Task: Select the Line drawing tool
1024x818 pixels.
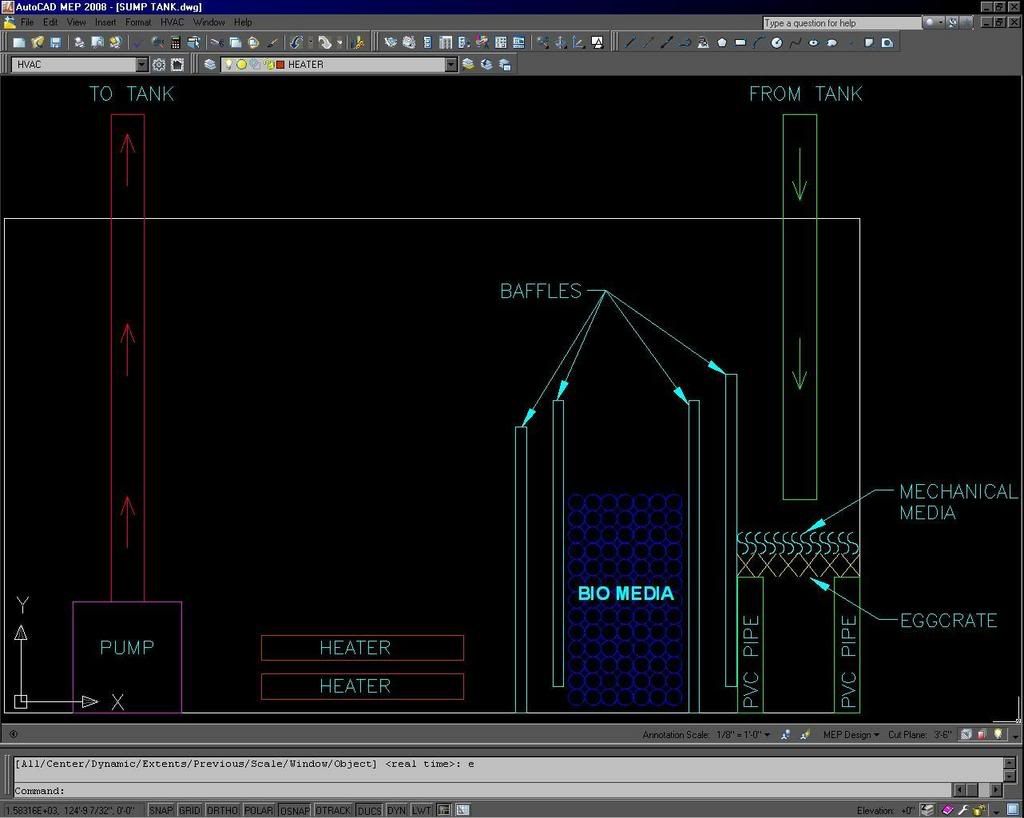Action: coord(630,42)
